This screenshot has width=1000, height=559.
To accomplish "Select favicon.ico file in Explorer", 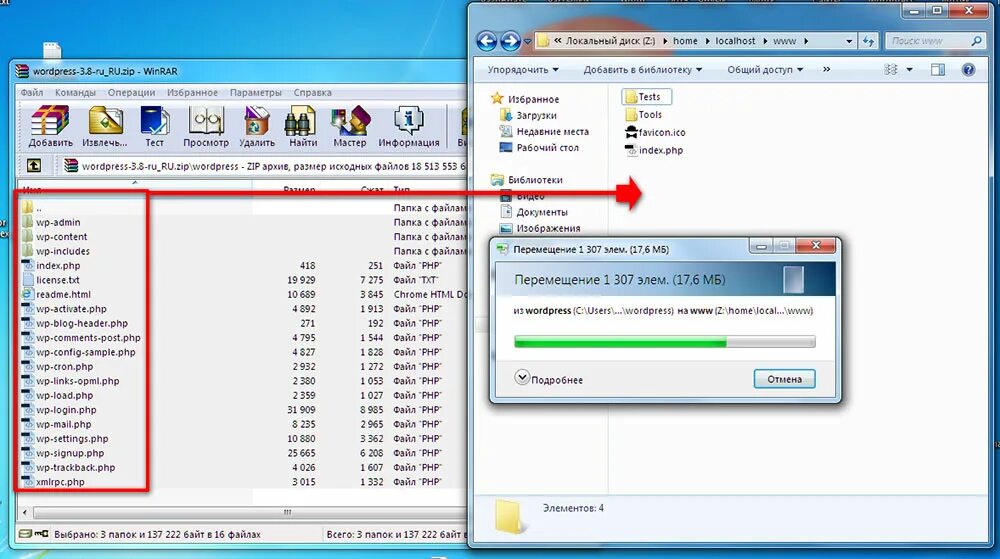I will 655,133.
